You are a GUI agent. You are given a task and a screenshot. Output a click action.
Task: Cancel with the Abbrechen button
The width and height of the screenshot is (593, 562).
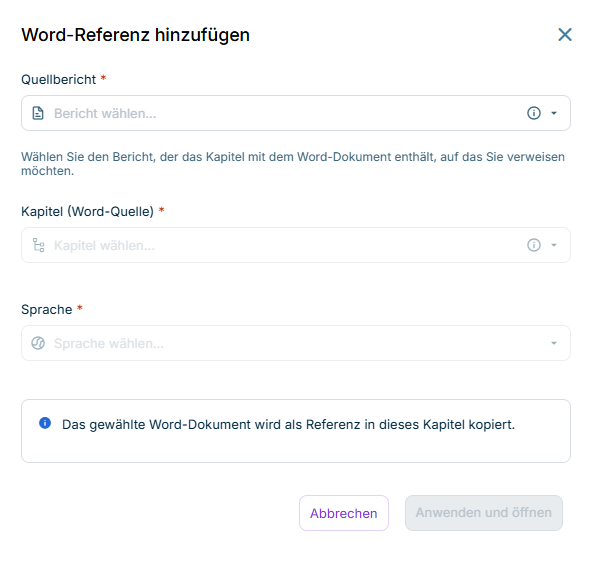pyautogui.click(x=344, y=513)
